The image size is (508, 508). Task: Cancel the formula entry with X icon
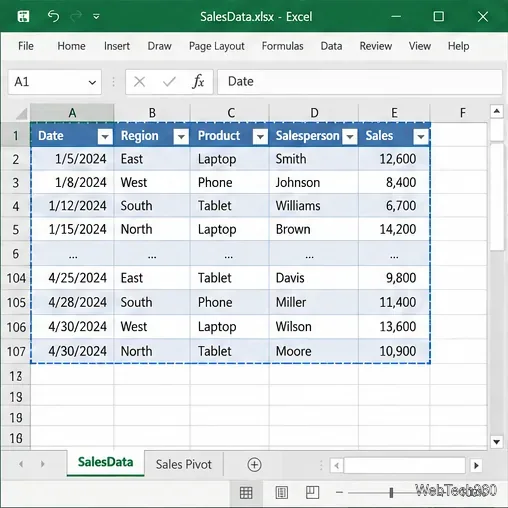coord(139,82)
